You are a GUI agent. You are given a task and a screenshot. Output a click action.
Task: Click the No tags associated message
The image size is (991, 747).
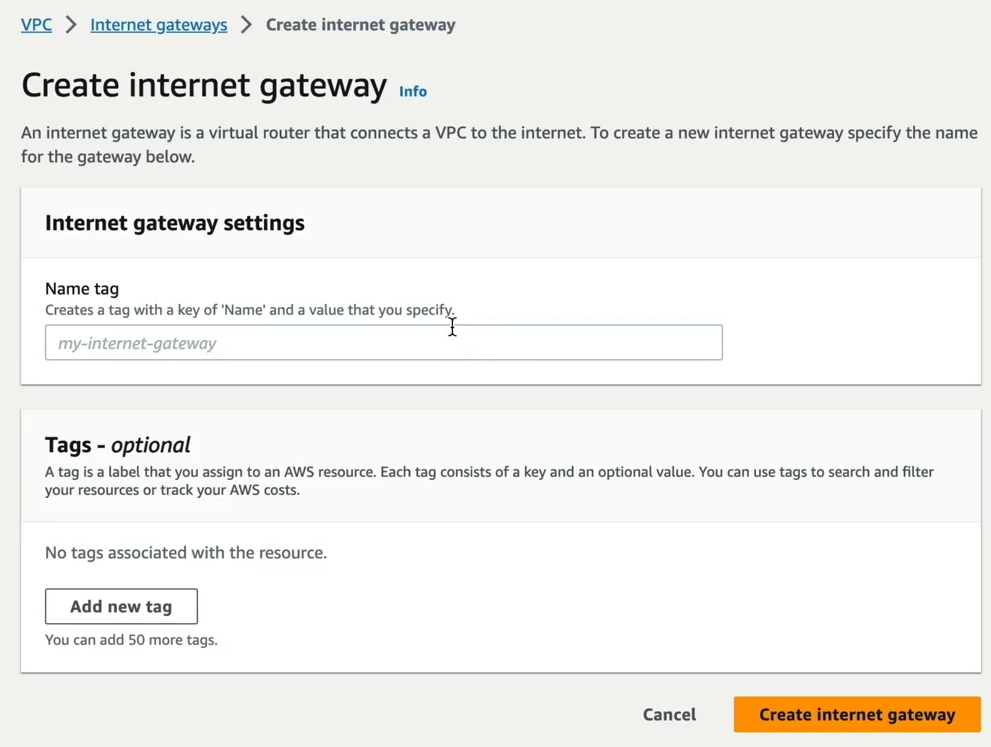pos(186,552)
